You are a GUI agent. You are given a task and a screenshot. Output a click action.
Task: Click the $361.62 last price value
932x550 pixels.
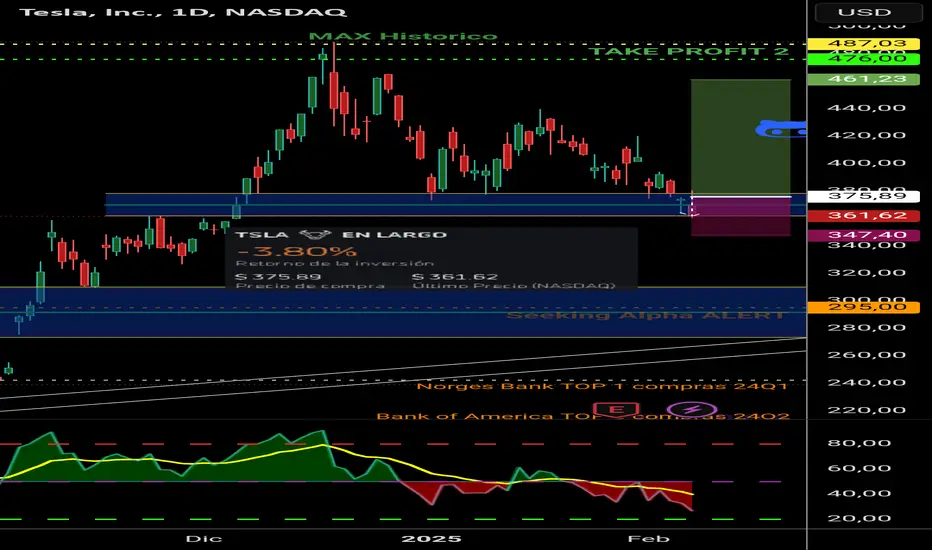[x=455, y=276]
